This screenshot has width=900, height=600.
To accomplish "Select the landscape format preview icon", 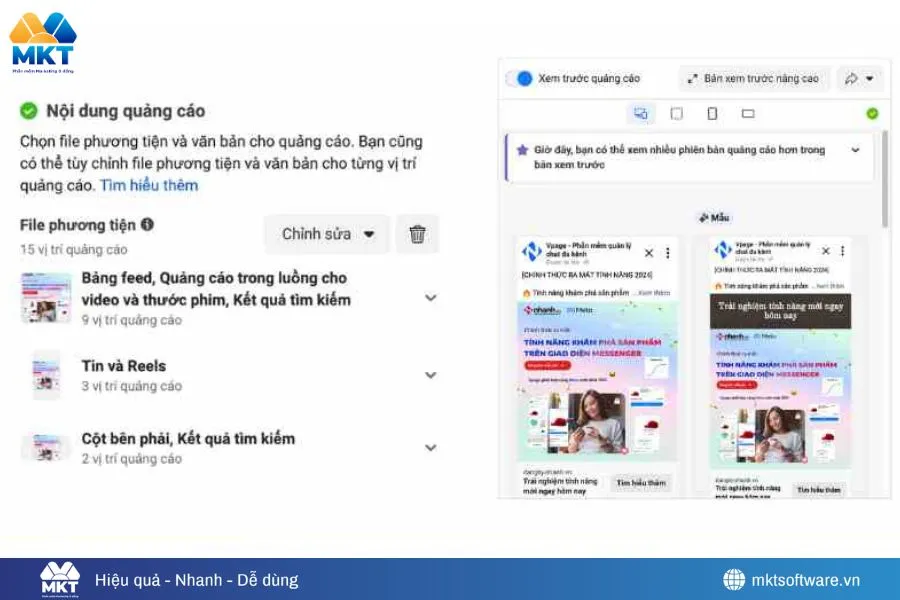I will [748, 114].
